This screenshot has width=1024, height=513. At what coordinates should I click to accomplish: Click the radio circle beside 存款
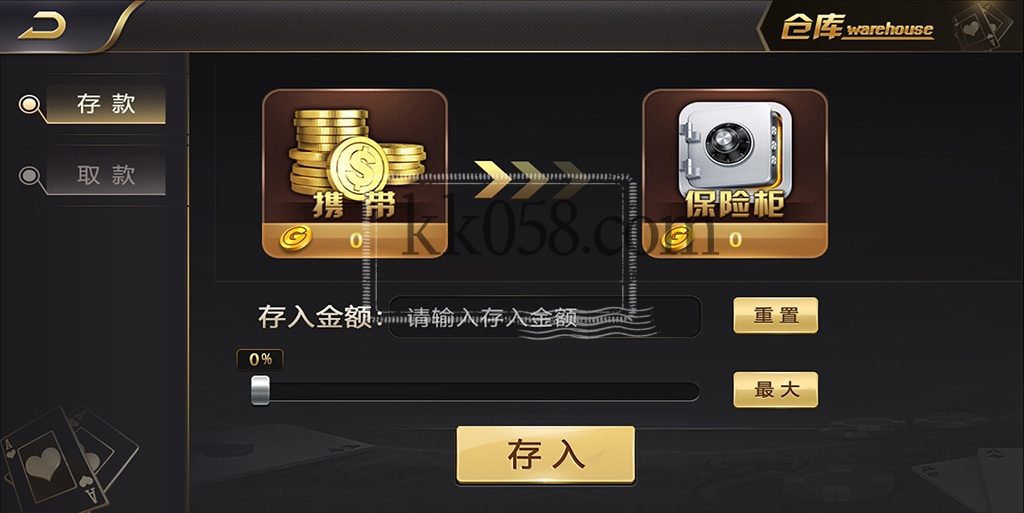(29, 104)
